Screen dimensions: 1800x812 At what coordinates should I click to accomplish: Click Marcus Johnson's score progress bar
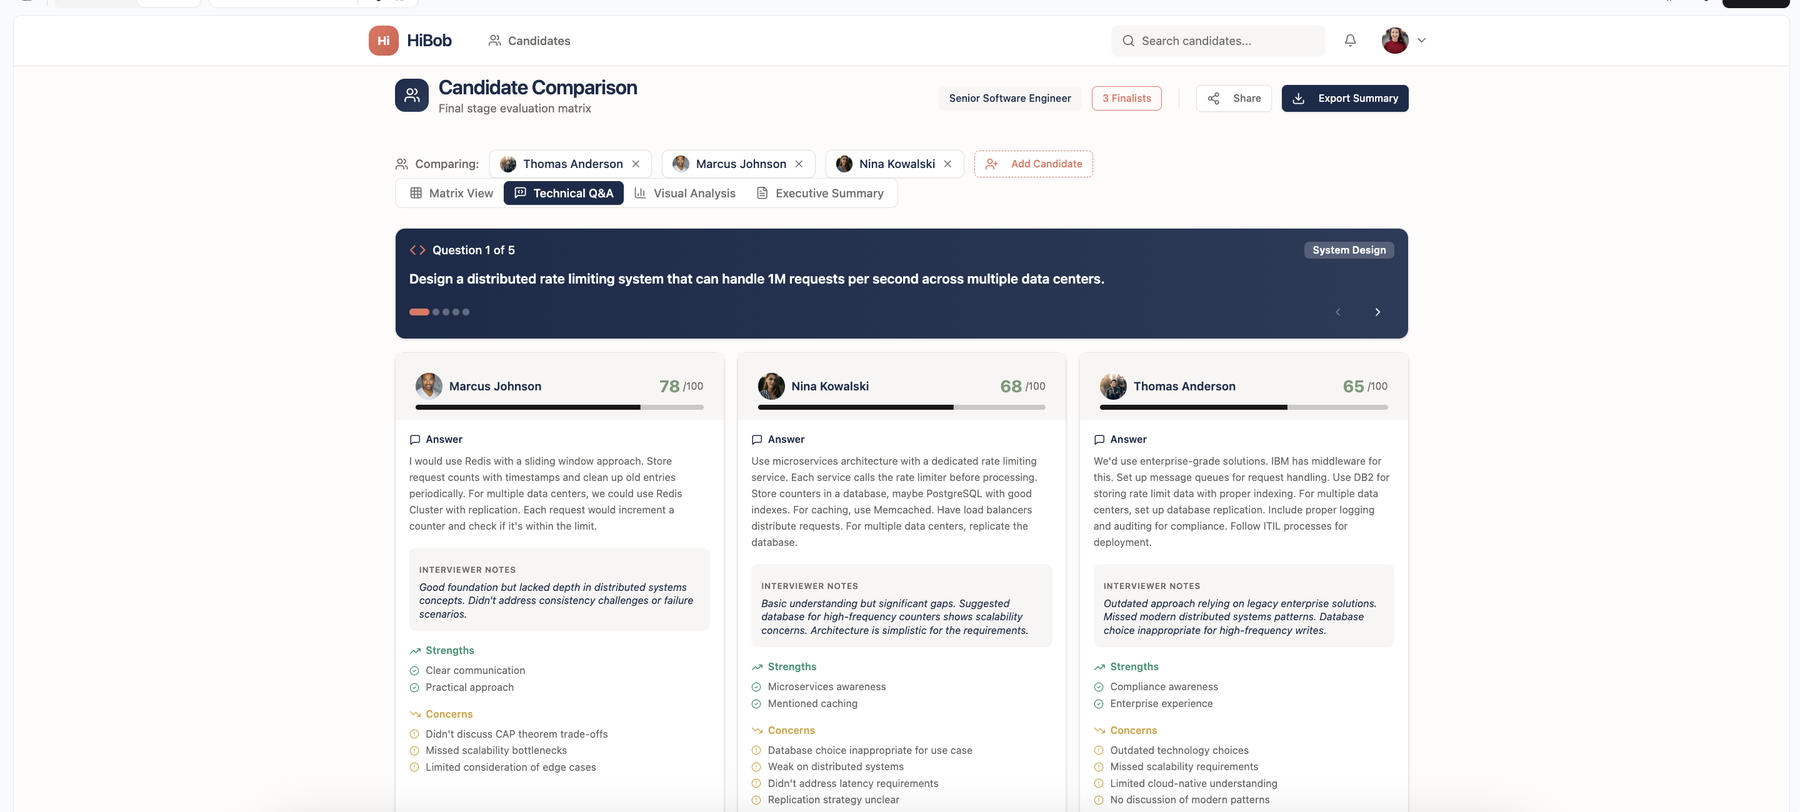559,407
